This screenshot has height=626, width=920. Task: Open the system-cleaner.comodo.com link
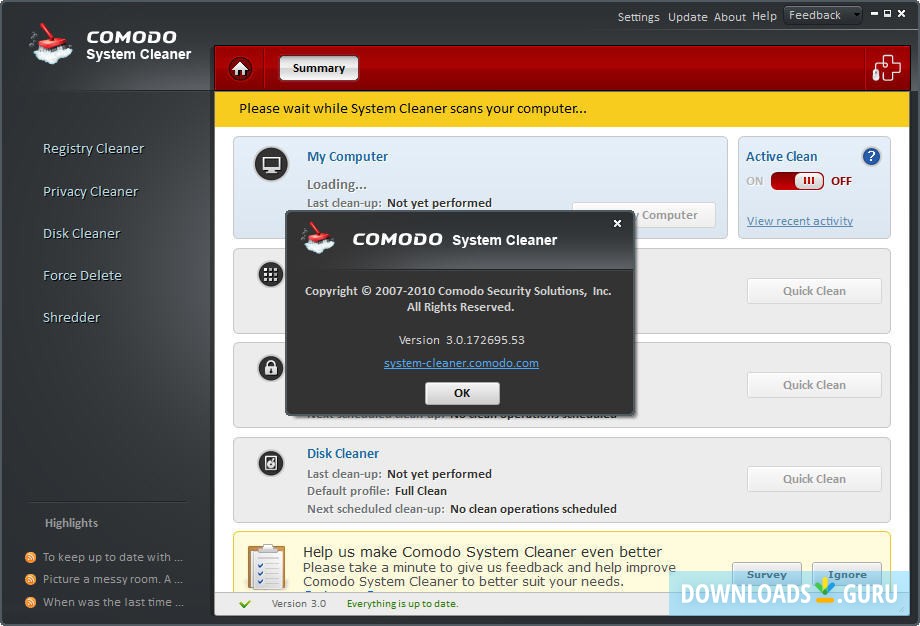(461, 363)
